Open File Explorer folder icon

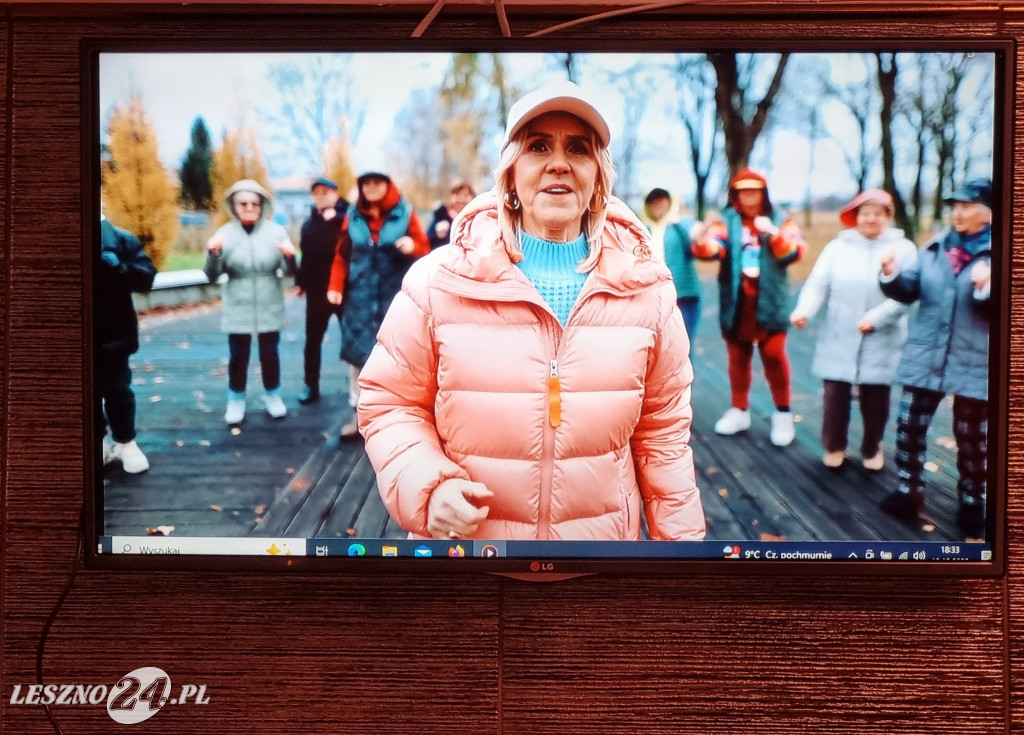pos(389,551)
